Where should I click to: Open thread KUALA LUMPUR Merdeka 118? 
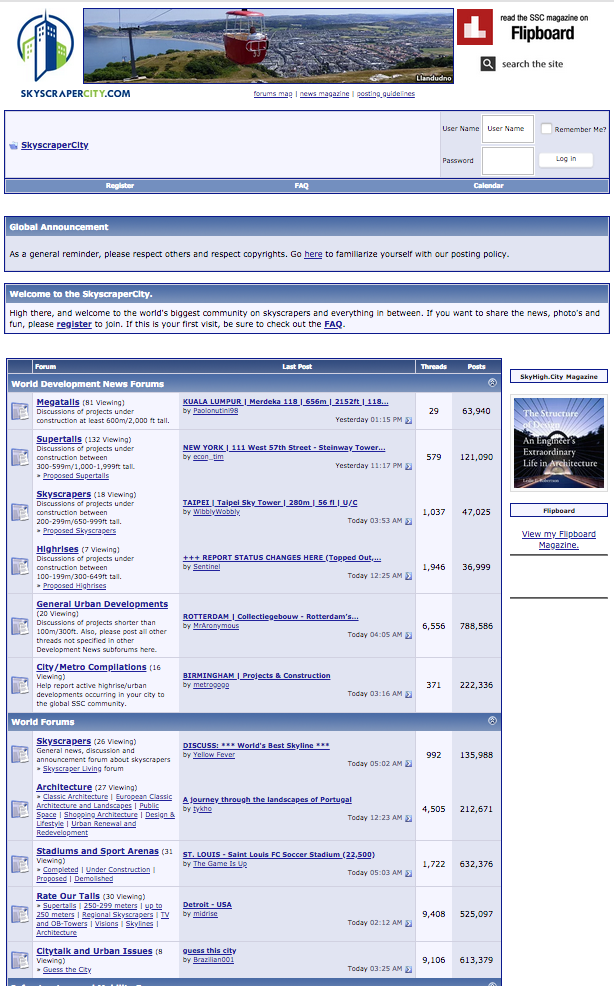point(286,402)
